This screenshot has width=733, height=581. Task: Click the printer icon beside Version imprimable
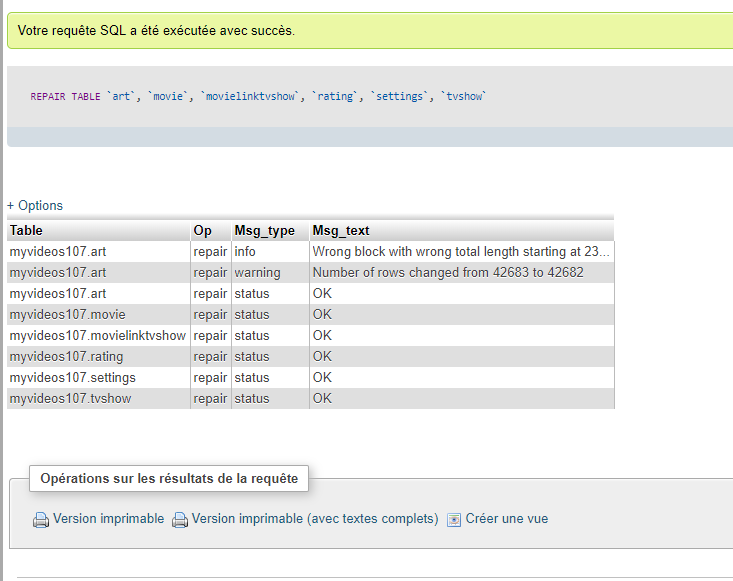(41, 519)
